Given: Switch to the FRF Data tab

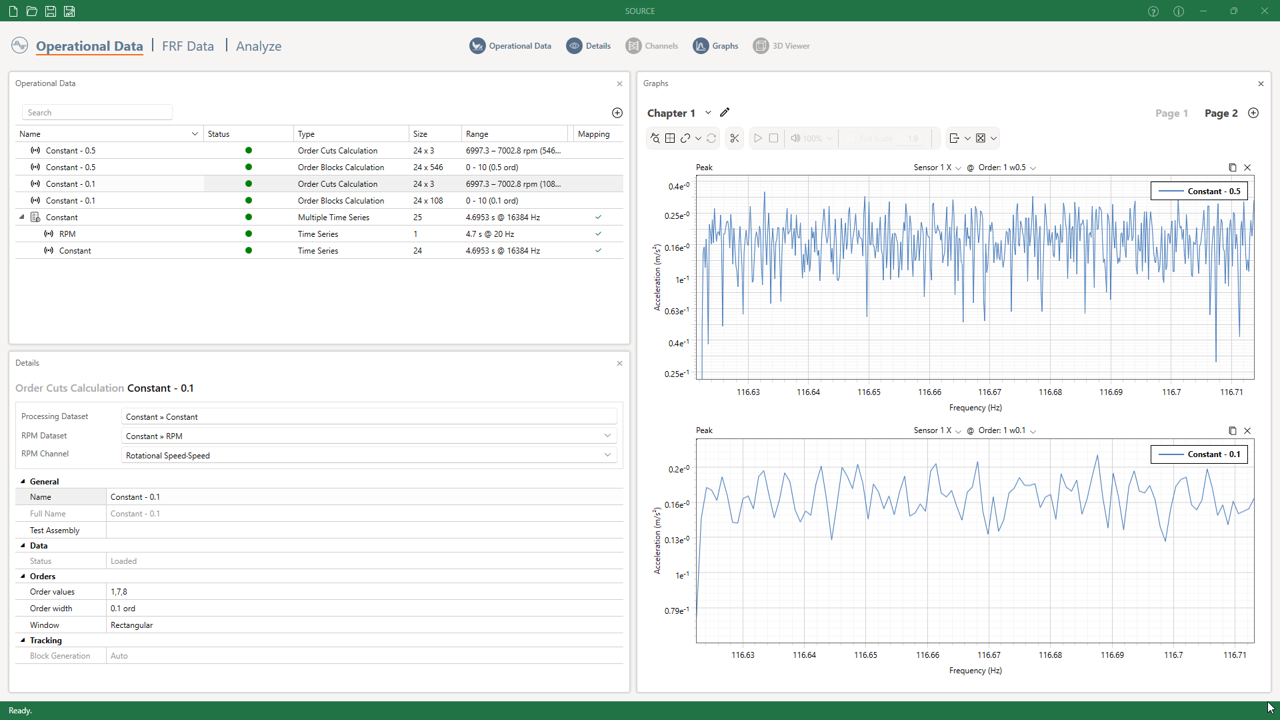Looking at the screenshot, I should click(188, 46).
